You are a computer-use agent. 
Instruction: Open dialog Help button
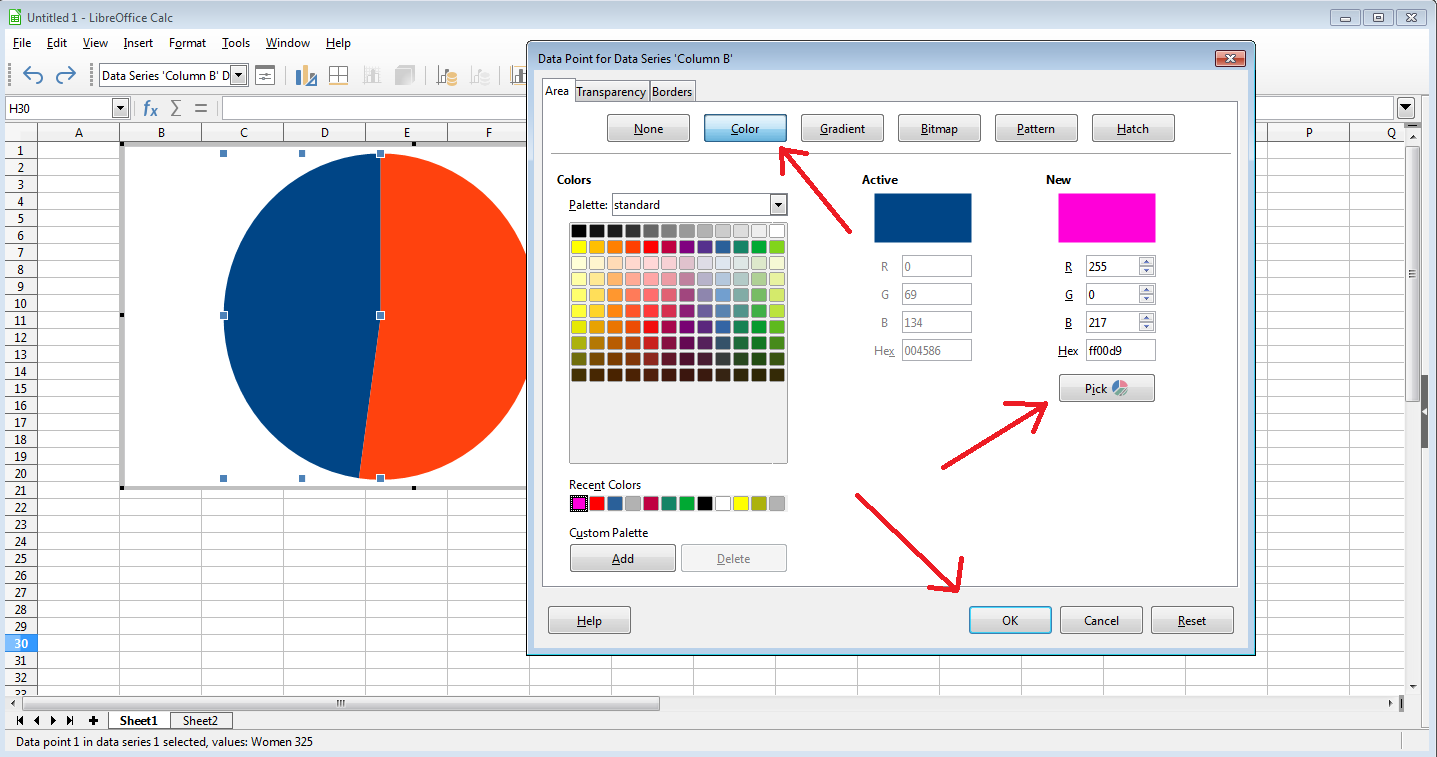[x=589, y=620]
